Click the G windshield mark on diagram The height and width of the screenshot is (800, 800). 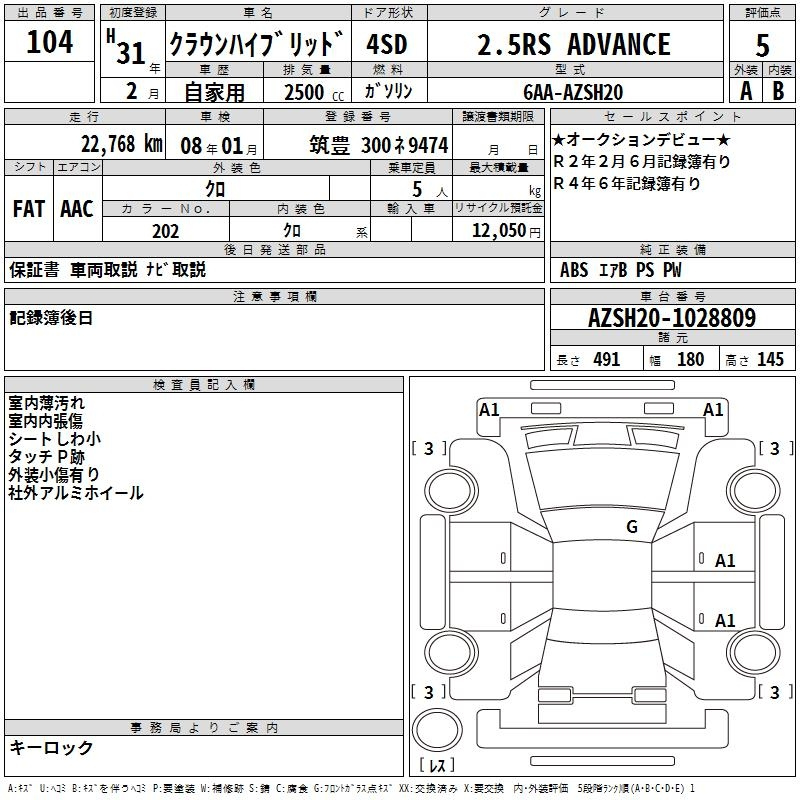click(x=632, y=526)
